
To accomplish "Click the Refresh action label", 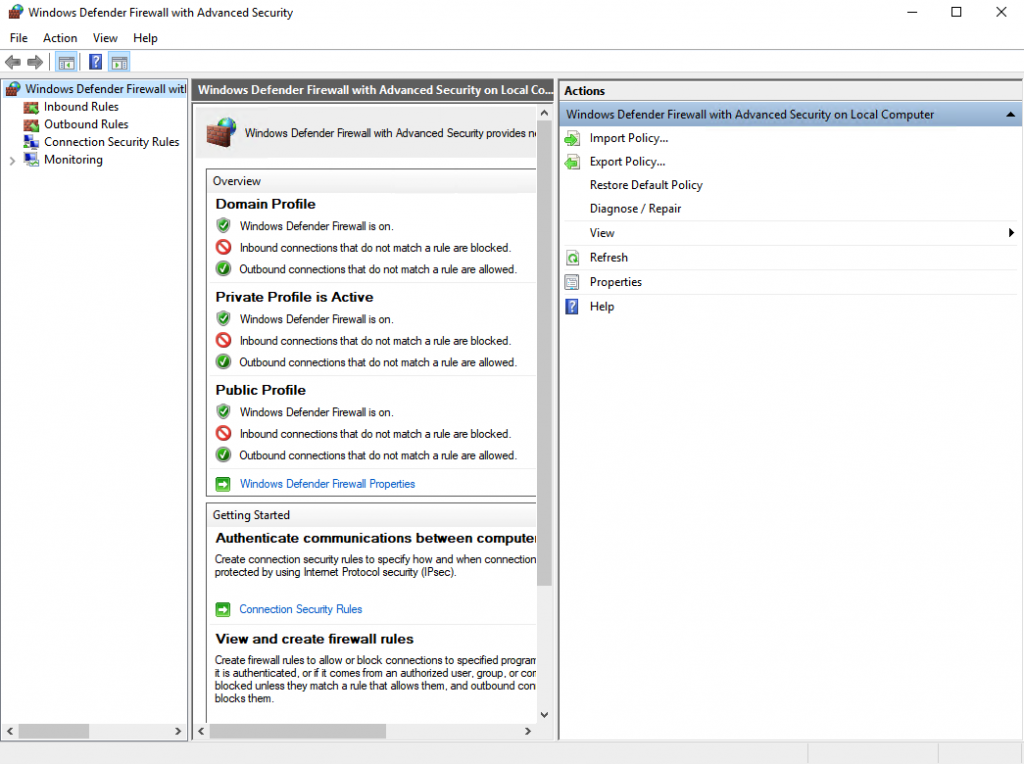I will tap(609, 258).
